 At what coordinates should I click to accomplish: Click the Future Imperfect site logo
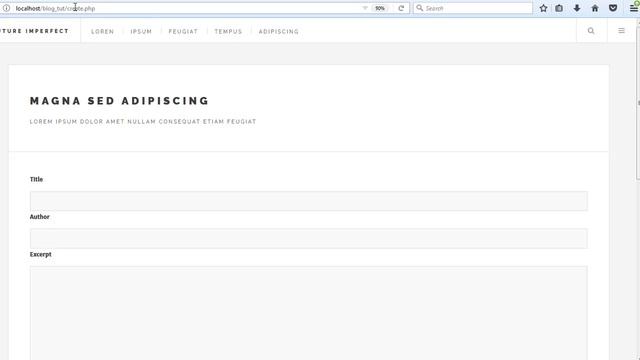click(x=34, y=31)
